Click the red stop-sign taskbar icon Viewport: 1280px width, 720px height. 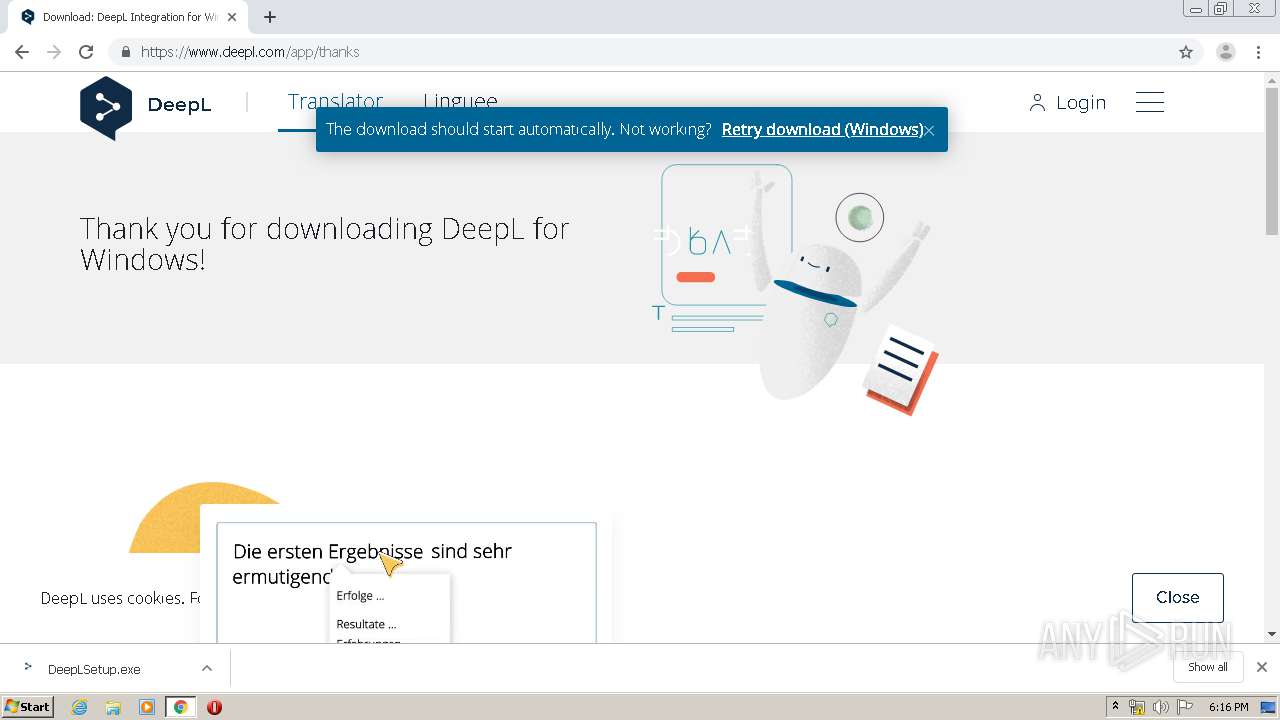(x=214, y=707)
